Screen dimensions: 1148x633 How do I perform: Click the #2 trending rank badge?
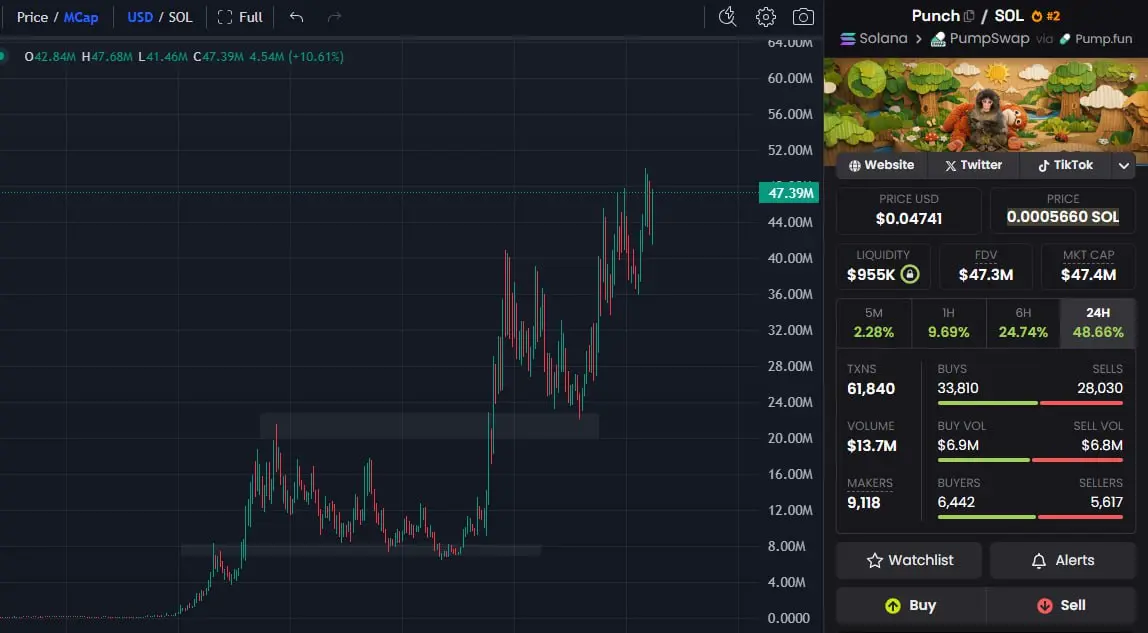(x=1053, y=16)
